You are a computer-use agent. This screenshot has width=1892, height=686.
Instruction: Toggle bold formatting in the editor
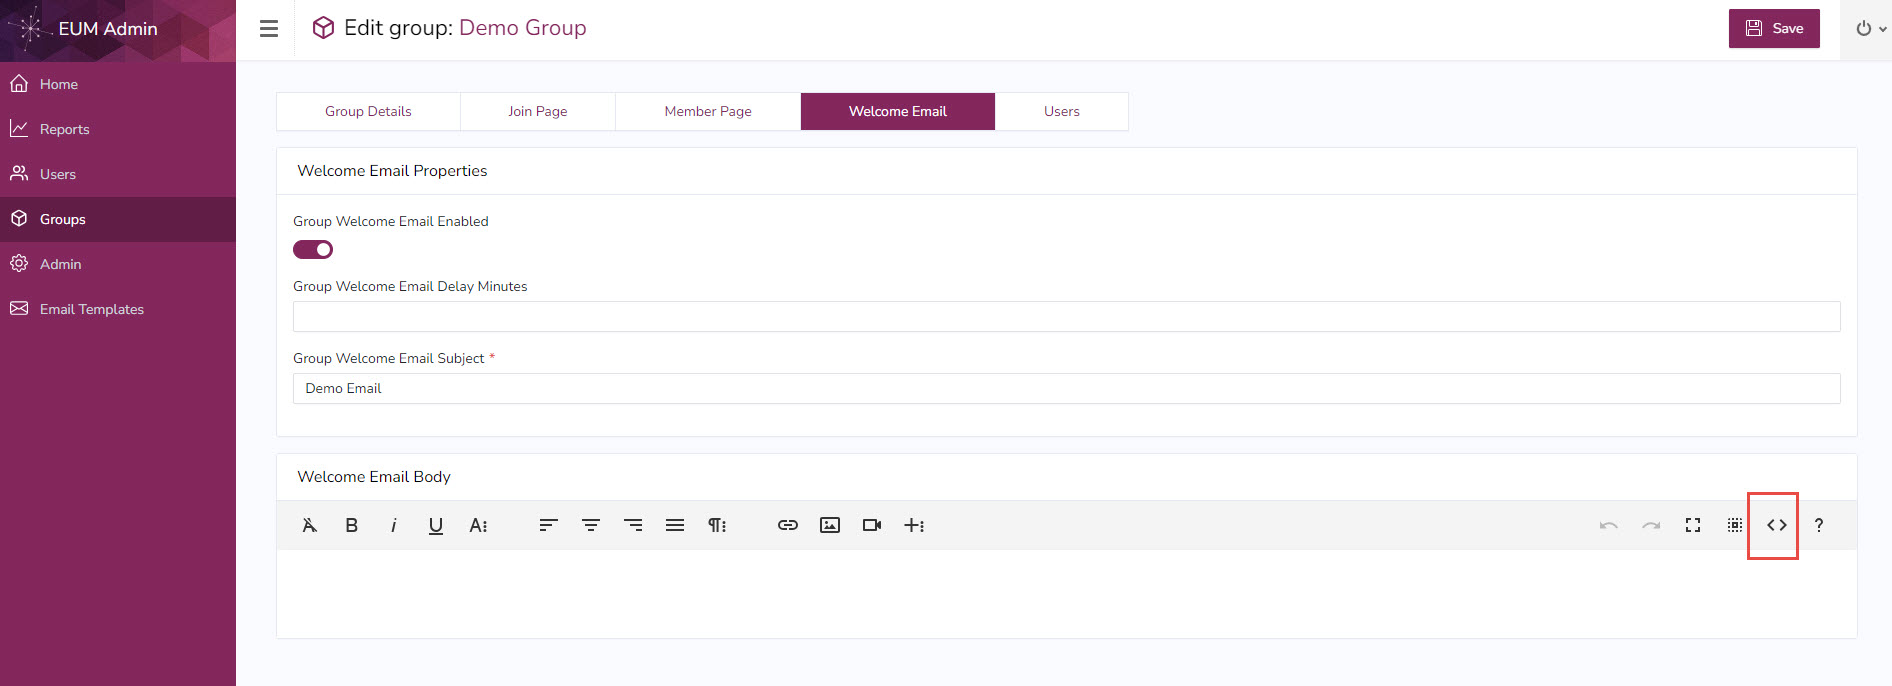351,525
